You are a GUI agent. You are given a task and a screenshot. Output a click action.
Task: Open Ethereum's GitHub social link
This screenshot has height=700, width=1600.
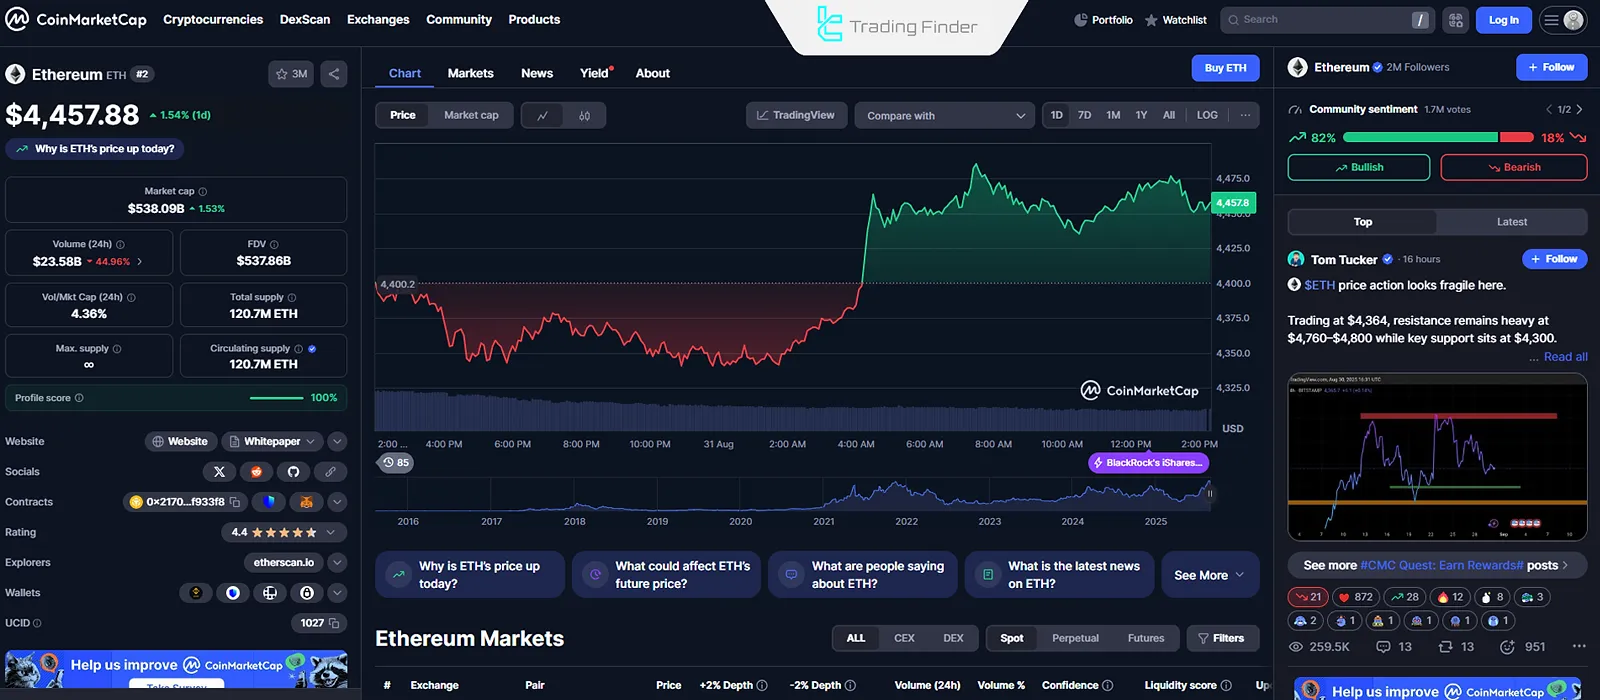pos(293,471)
